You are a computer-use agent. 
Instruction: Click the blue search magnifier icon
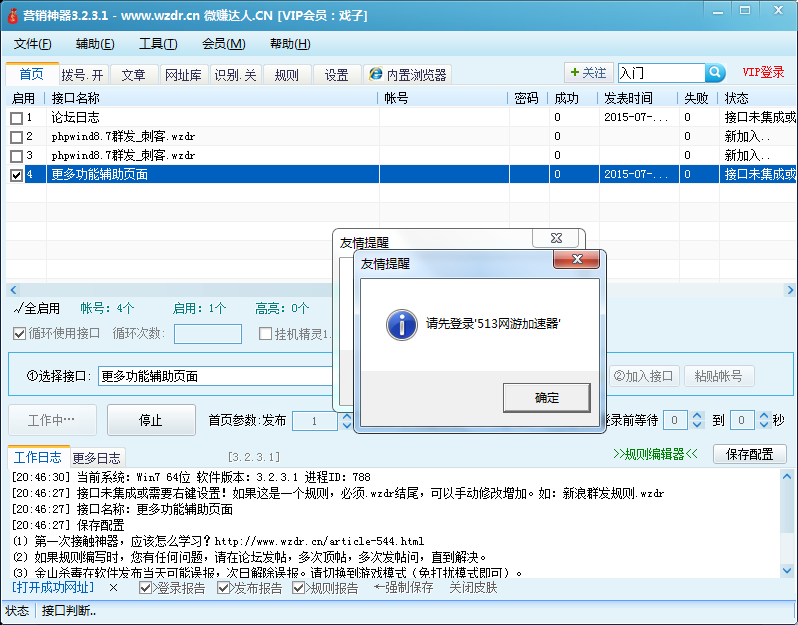[715, 73]
